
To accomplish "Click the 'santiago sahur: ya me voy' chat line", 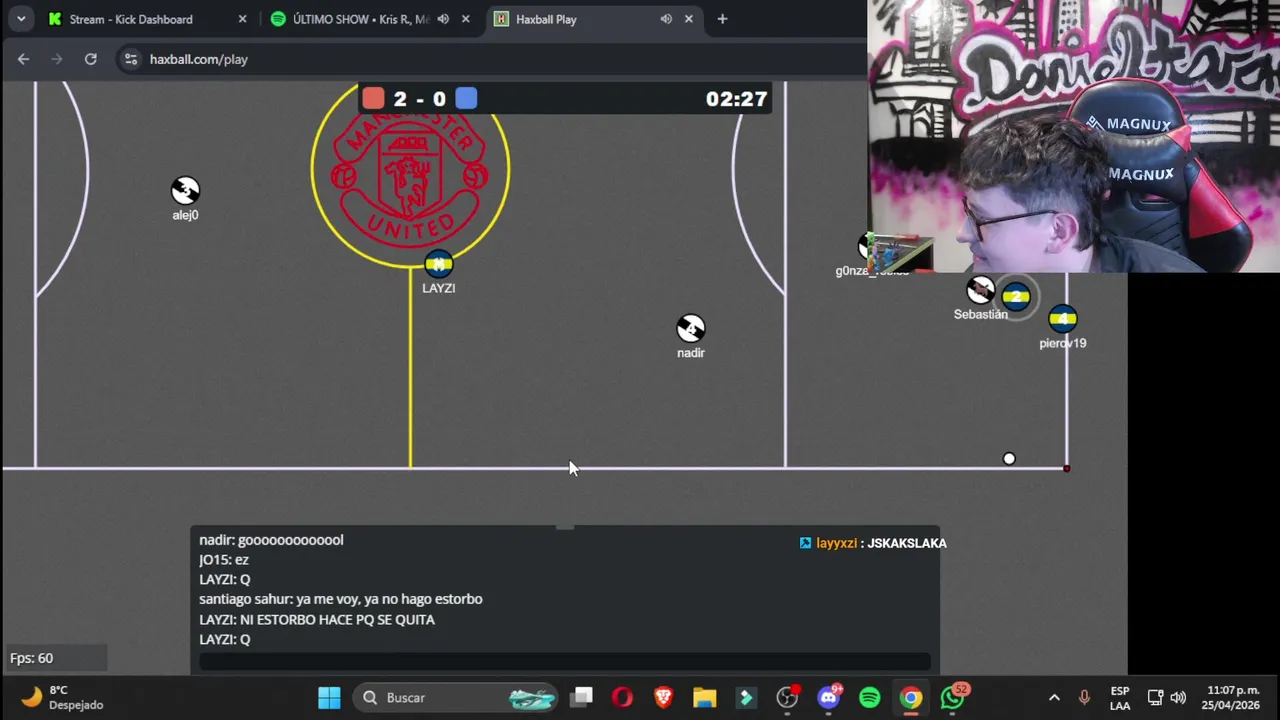I will [341, 599].
